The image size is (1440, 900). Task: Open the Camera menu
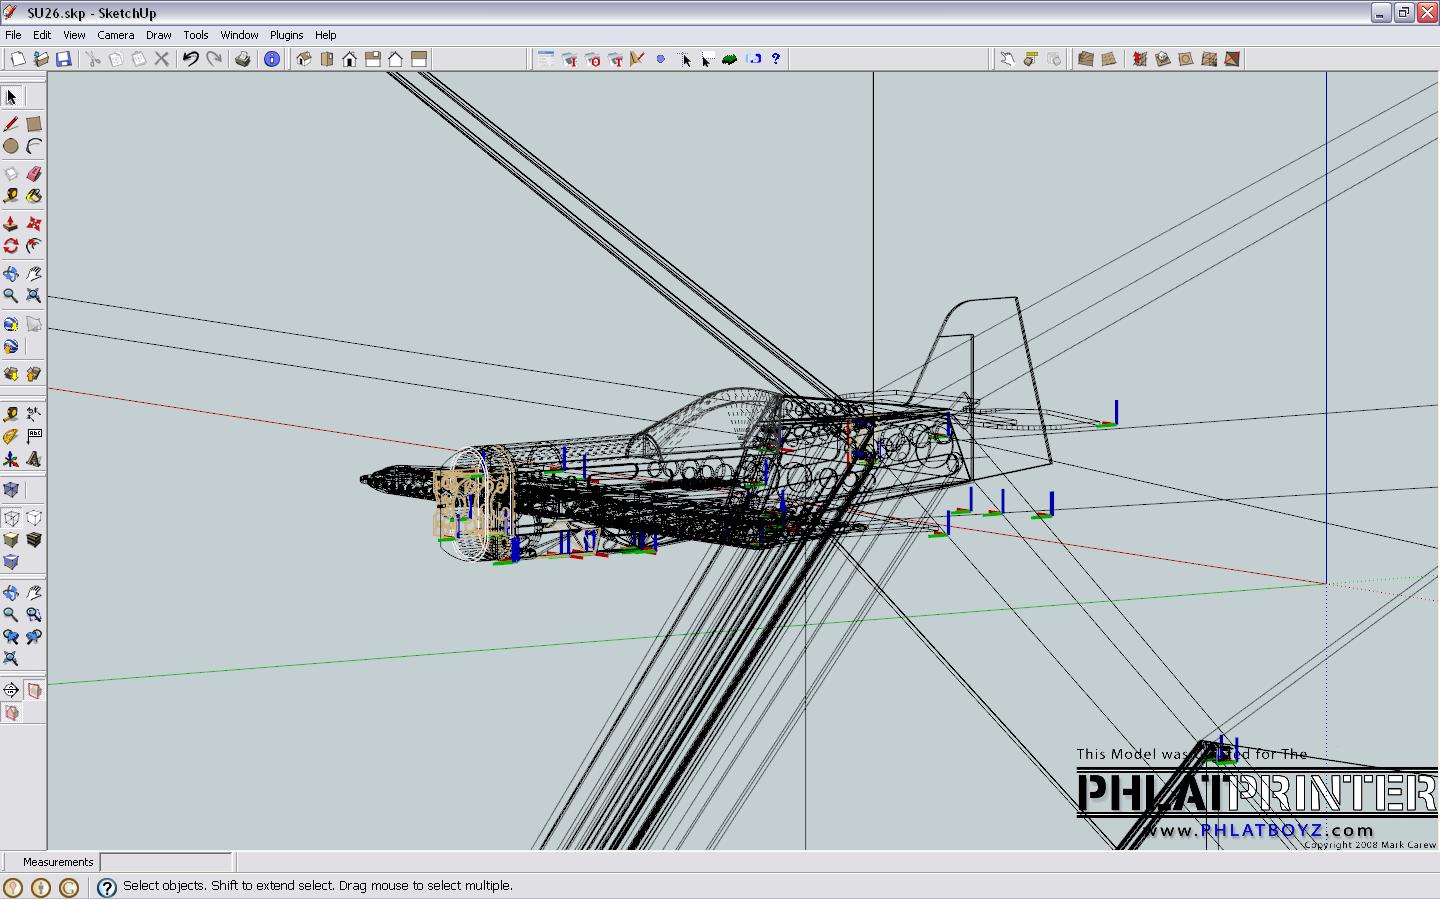pos(116,35)
